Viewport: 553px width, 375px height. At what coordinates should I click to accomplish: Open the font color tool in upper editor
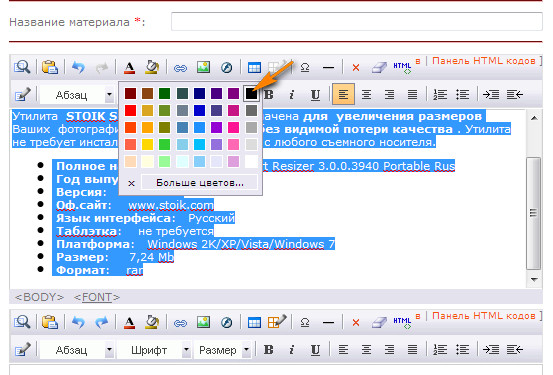coord(129,67)
